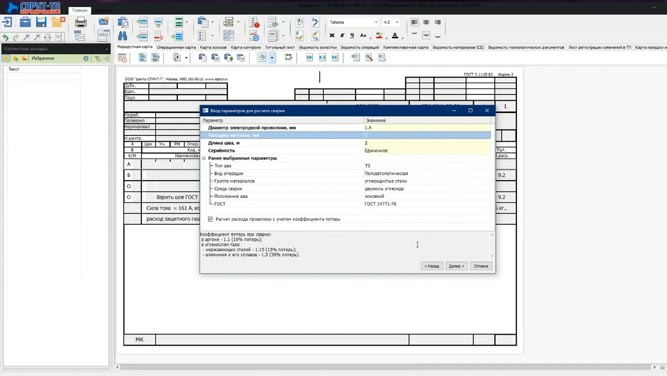Image resolution: width=667 pixels, height=376 pixels.
Task: Click the electrode wire diameter value 1.4
Action: pyautogui.click(x=427, y=128)
